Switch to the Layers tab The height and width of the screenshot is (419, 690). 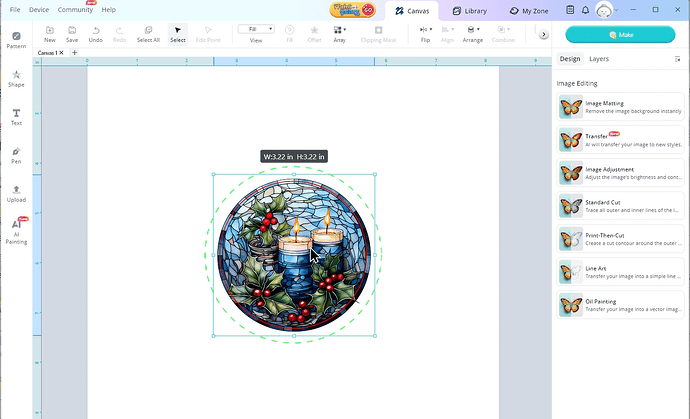coord(599,60)
